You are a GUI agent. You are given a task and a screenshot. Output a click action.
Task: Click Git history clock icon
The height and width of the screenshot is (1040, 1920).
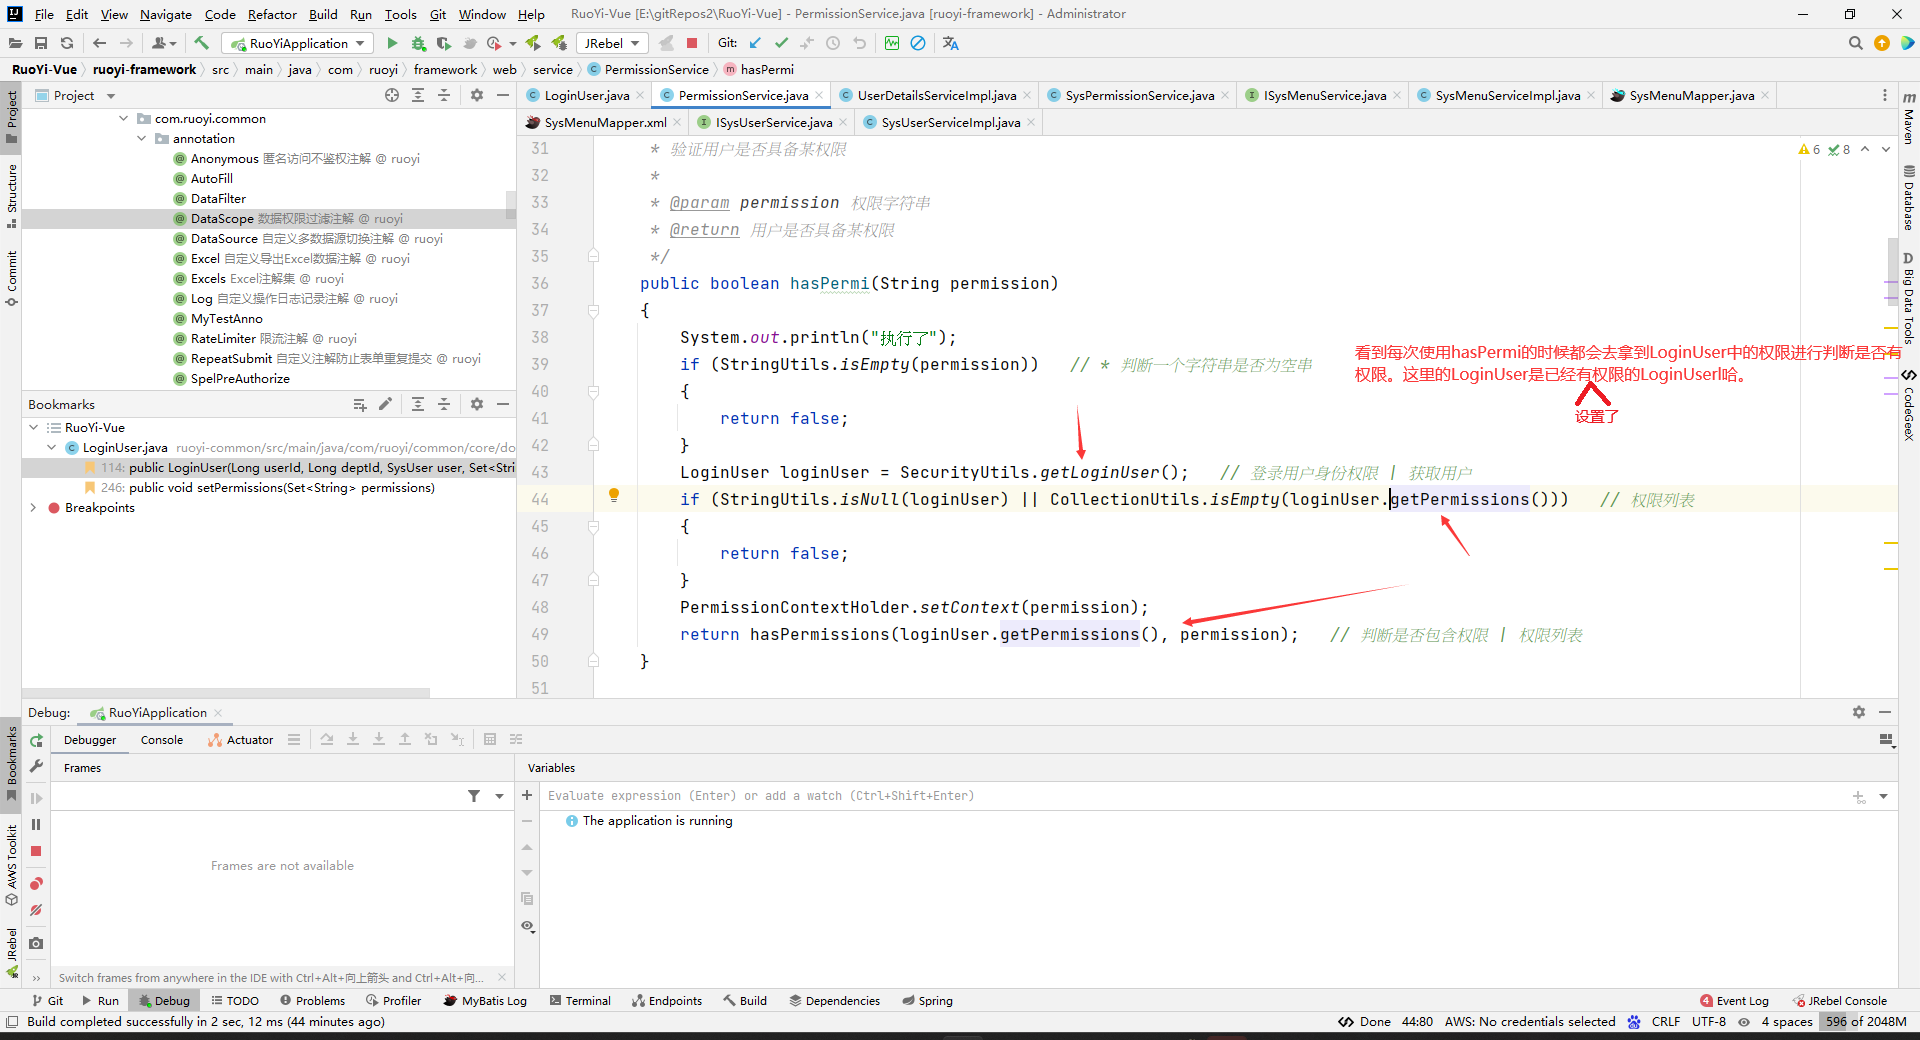click(833, 43)
